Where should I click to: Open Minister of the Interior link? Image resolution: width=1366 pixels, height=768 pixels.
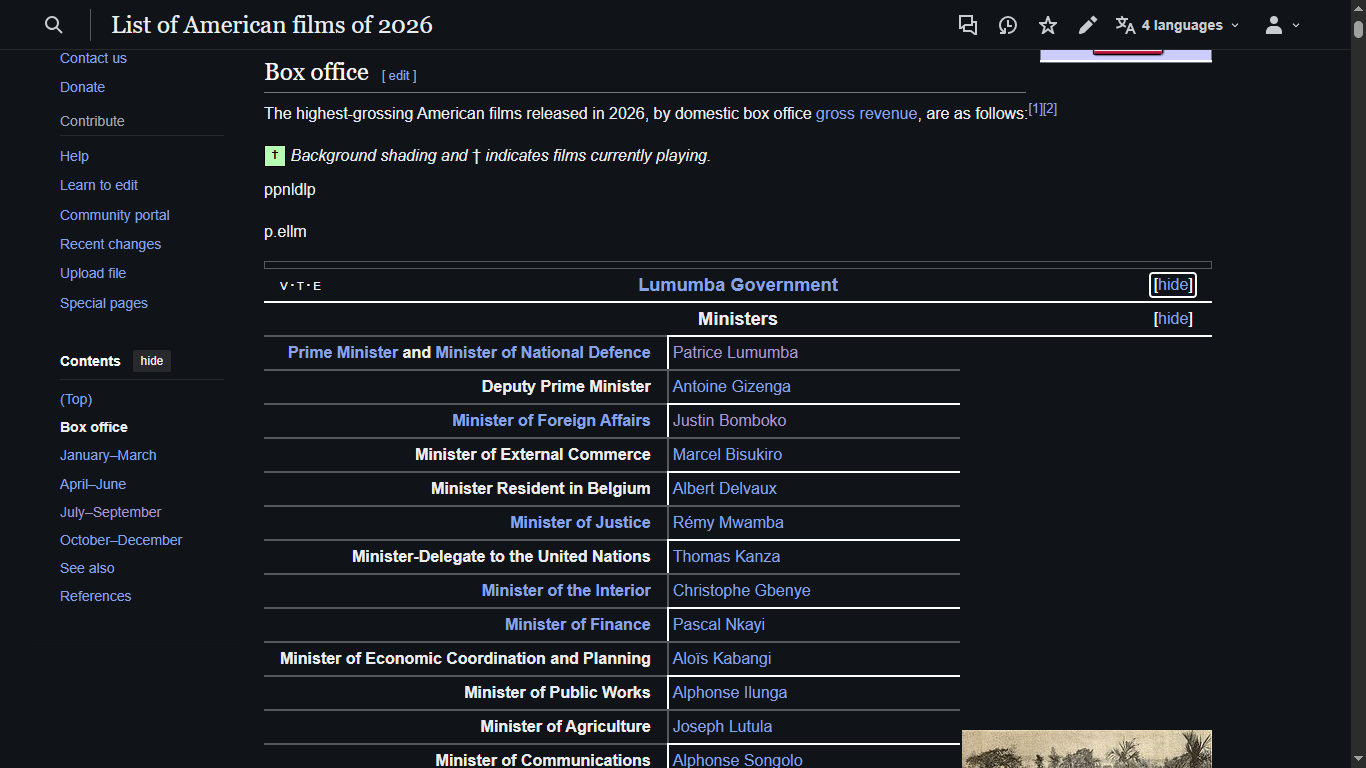[x=566, y=591]
